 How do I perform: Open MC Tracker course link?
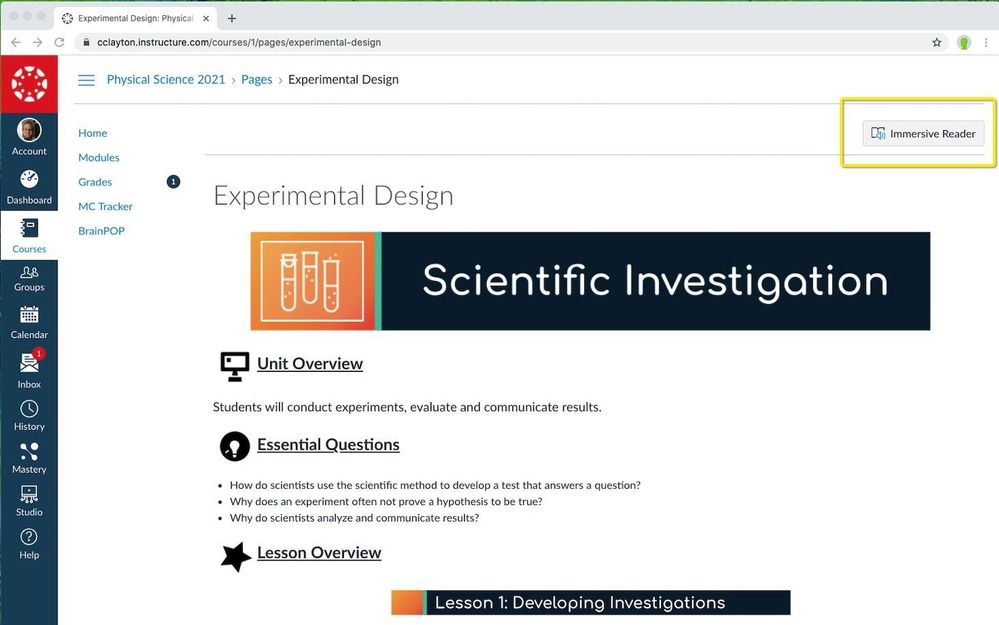tap(105, 207)
